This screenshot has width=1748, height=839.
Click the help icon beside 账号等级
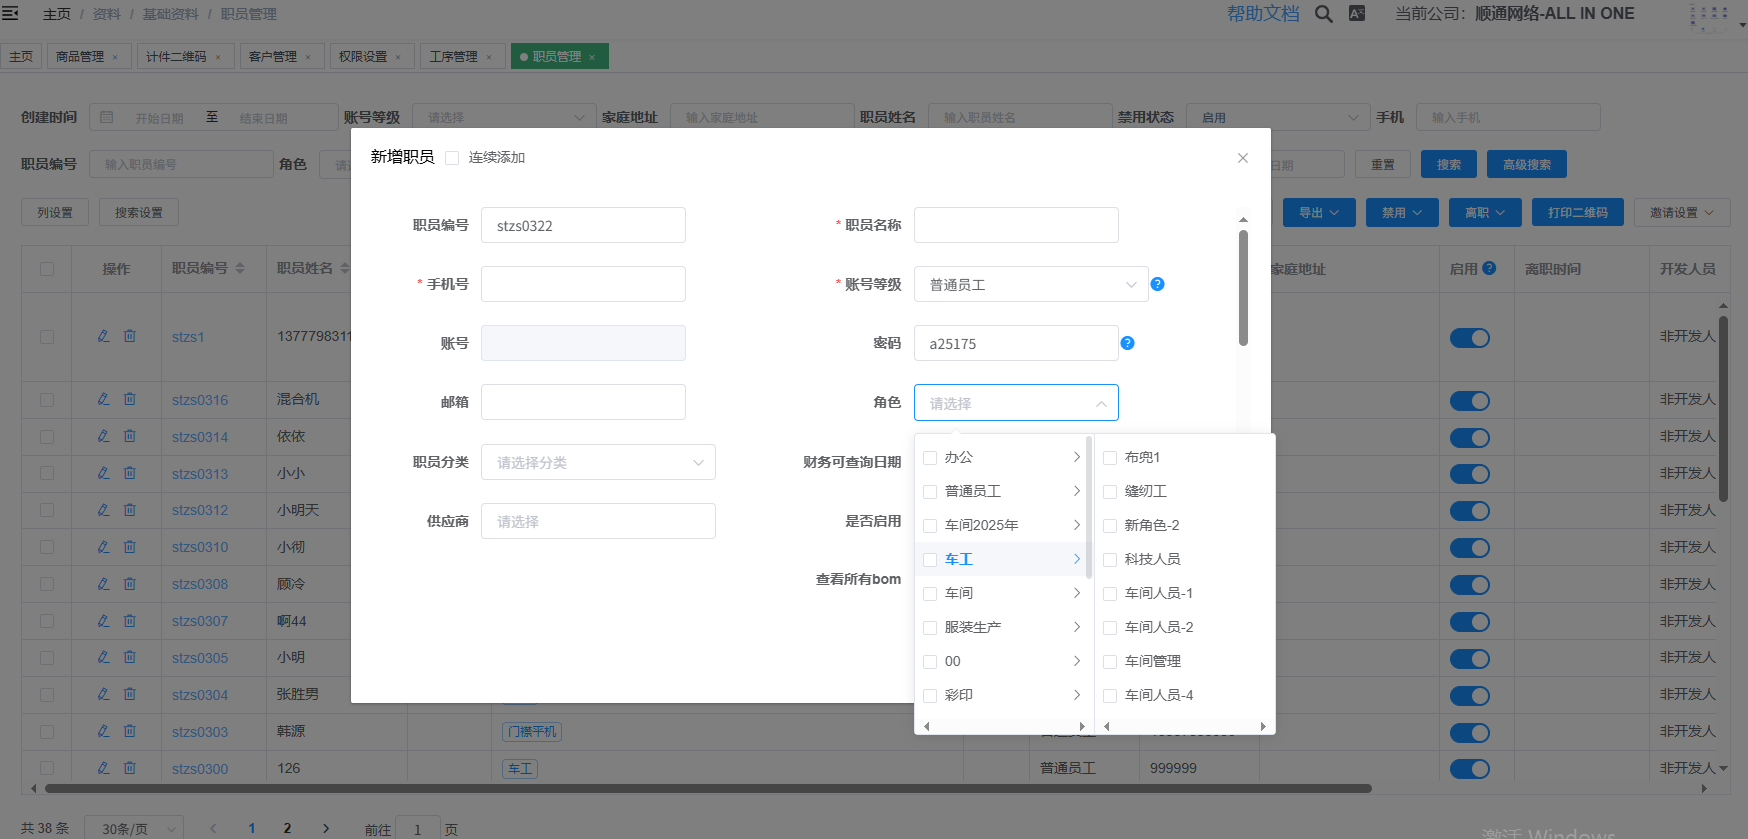(x=1157, y=284)
